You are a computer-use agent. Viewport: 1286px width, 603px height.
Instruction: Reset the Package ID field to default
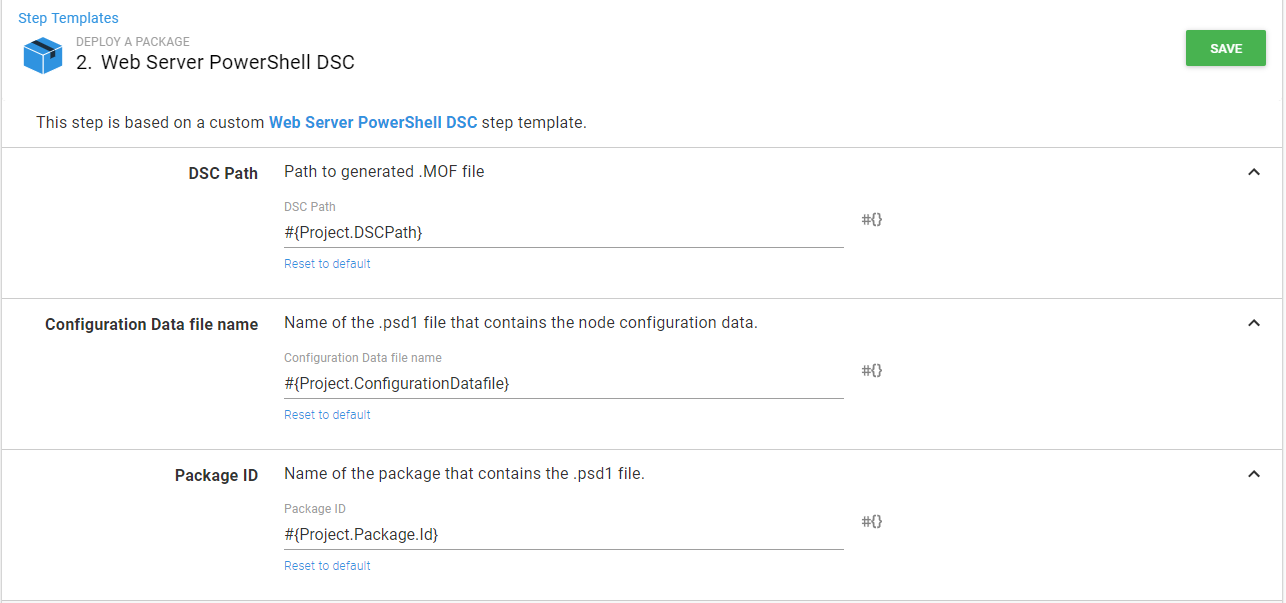[327, 566]
